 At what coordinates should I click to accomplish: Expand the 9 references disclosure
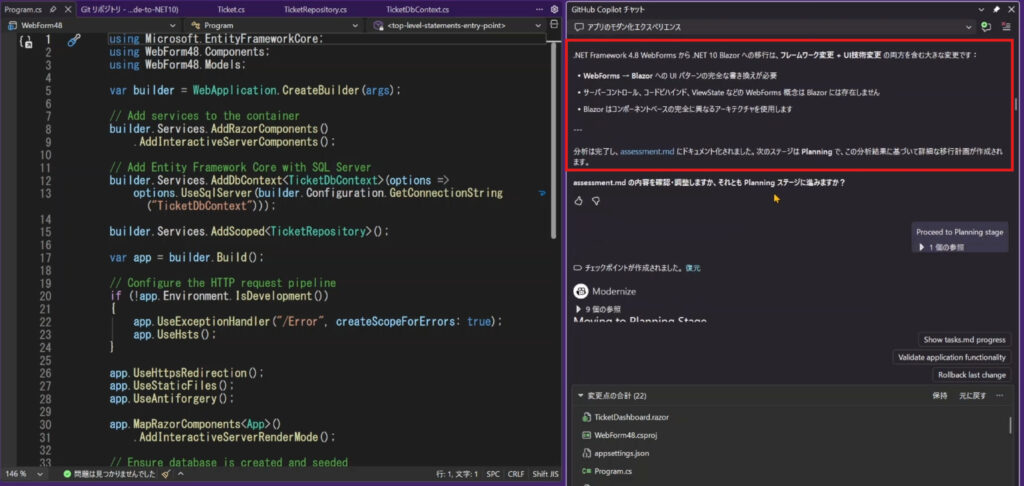pyautogui.click(x=578, y=309)
